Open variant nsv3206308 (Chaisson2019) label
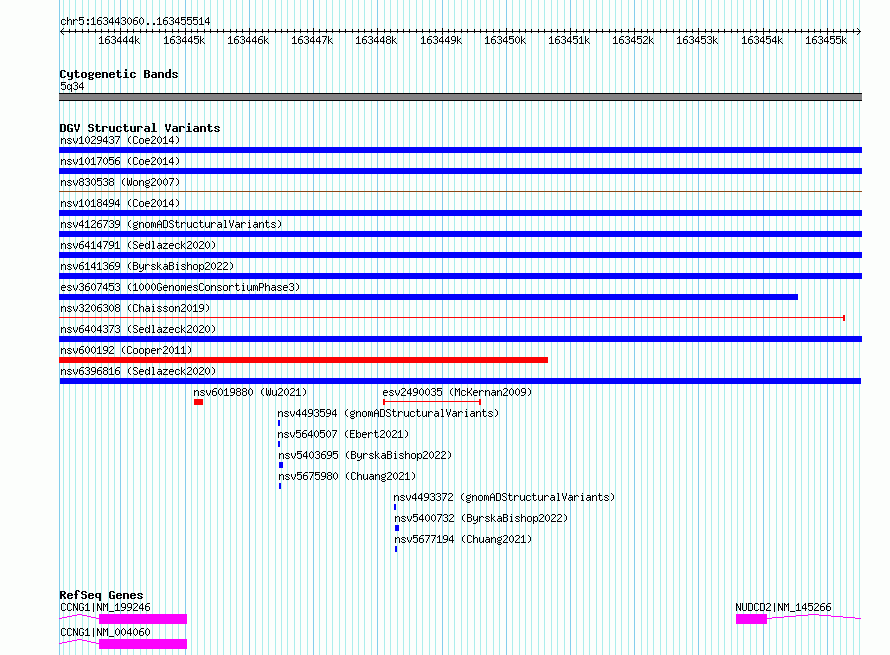 point(135,308)
